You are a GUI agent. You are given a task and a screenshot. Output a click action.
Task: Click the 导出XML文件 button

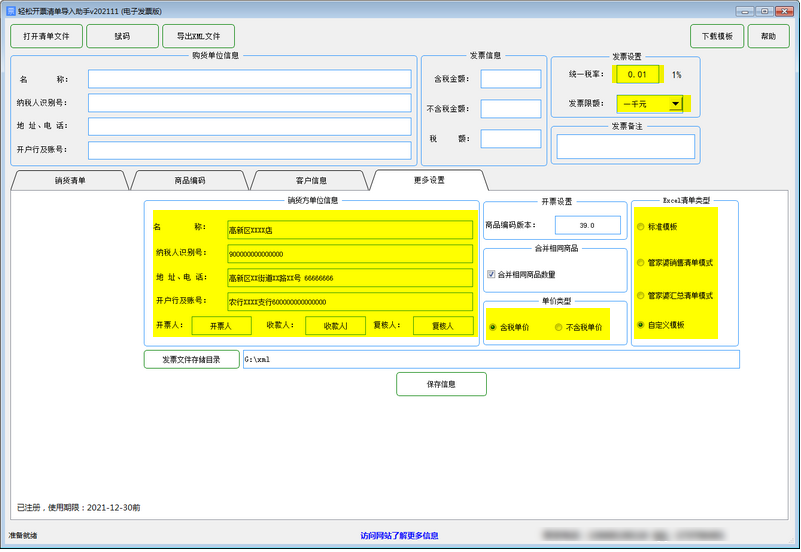click(x=198, y=36)
